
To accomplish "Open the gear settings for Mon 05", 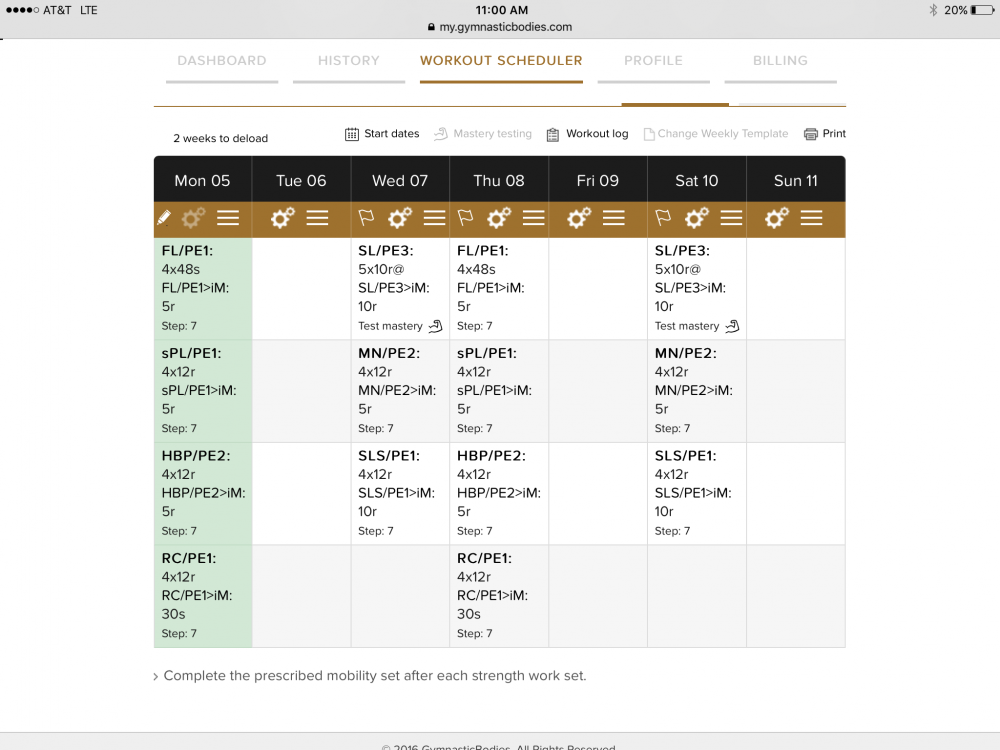I will [193, 218].
